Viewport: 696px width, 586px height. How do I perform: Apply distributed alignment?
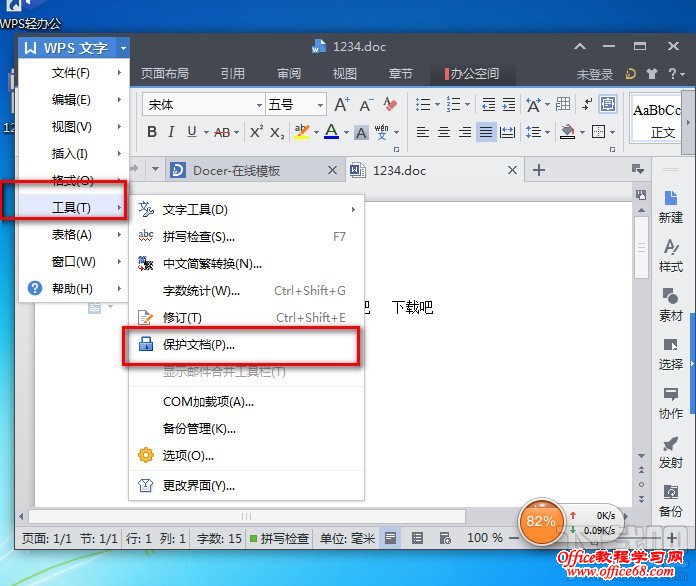click(507, 132)
